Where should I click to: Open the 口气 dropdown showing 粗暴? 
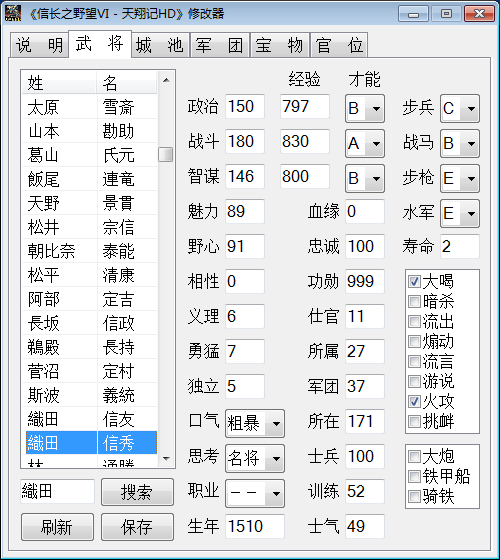(x=255, y=423)
